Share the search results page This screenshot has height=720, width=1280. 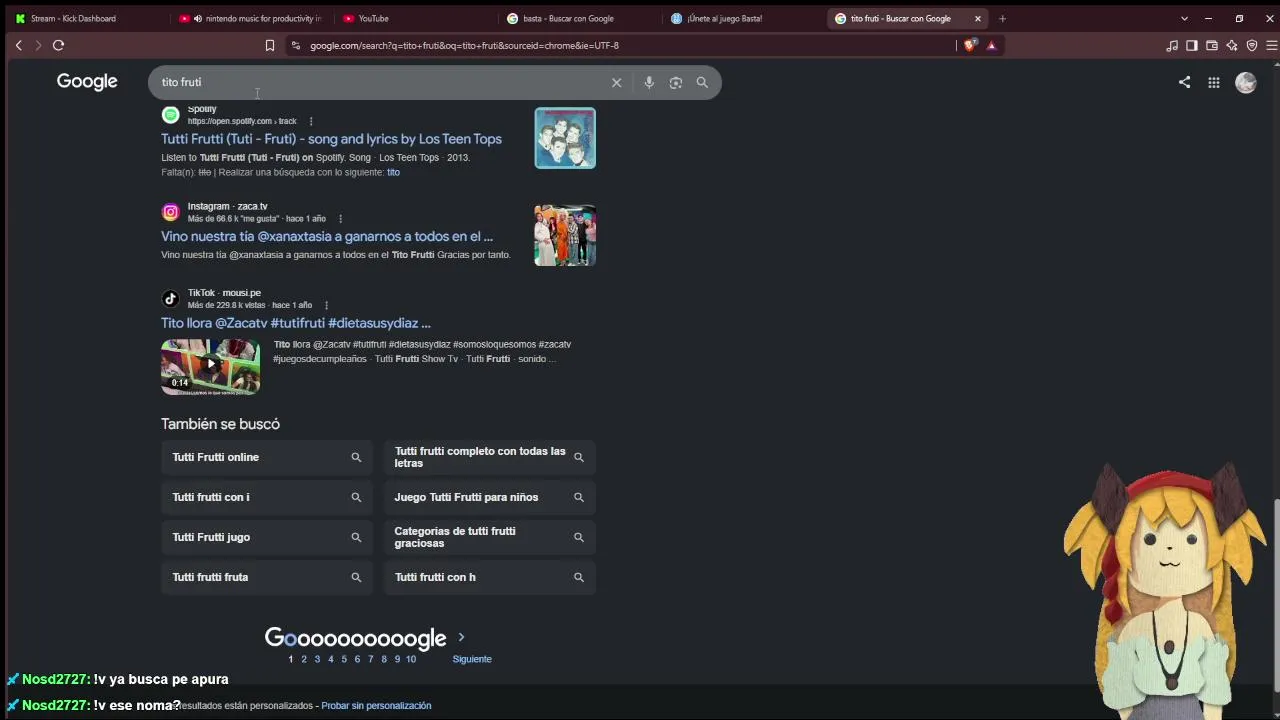pos(1184,83)
